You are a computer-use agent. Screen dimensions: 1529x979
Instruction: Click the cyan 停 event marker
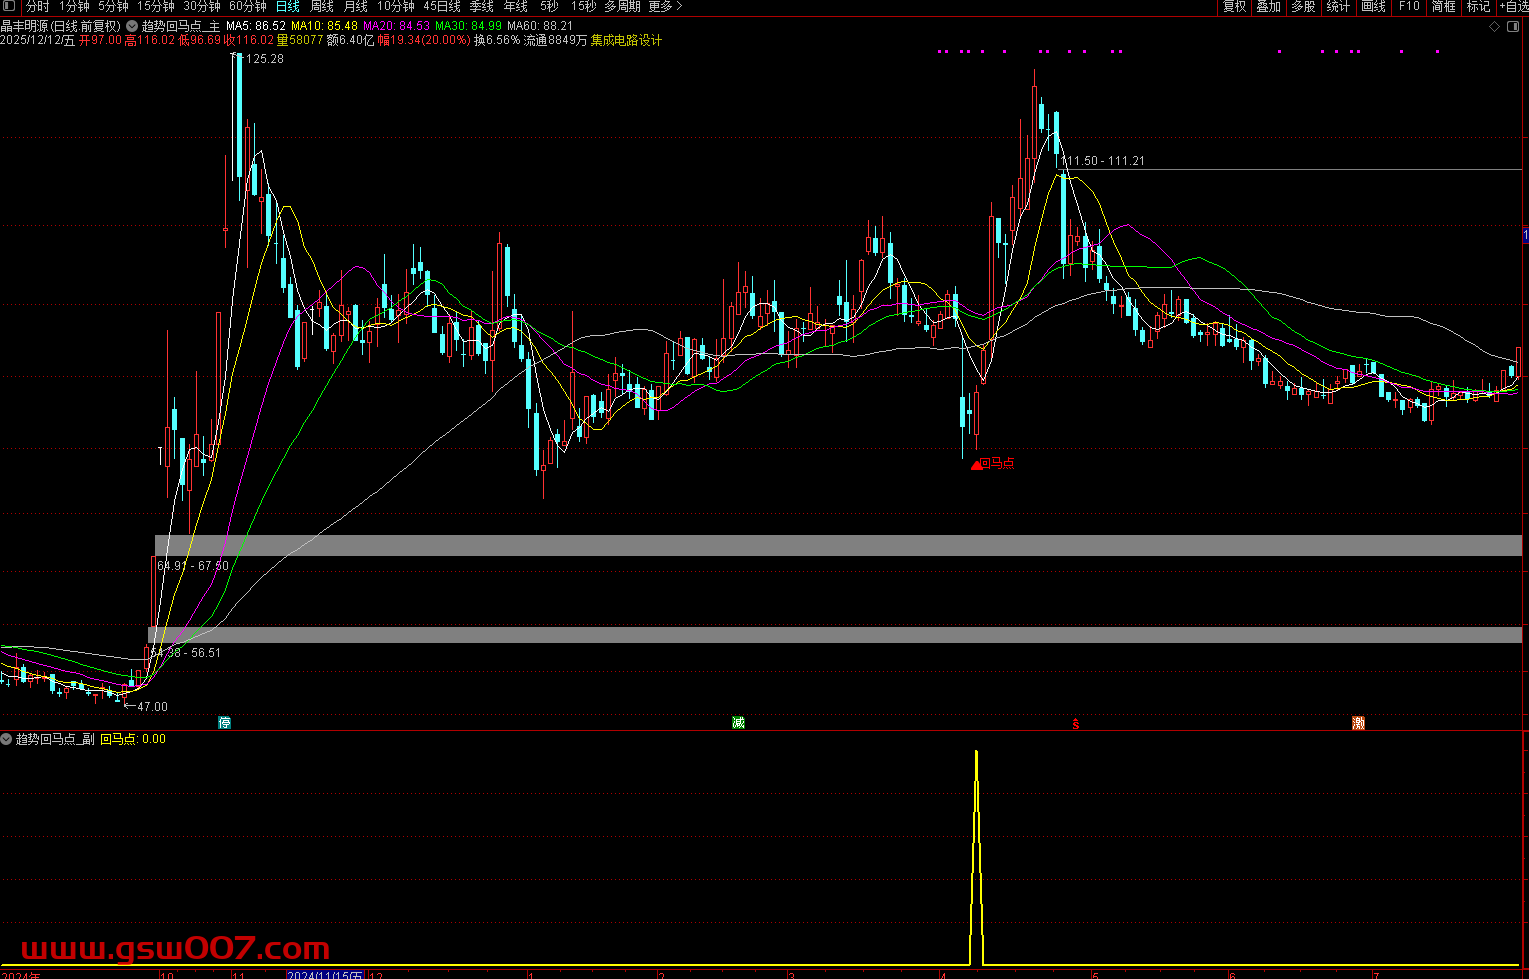coord(225,722)
